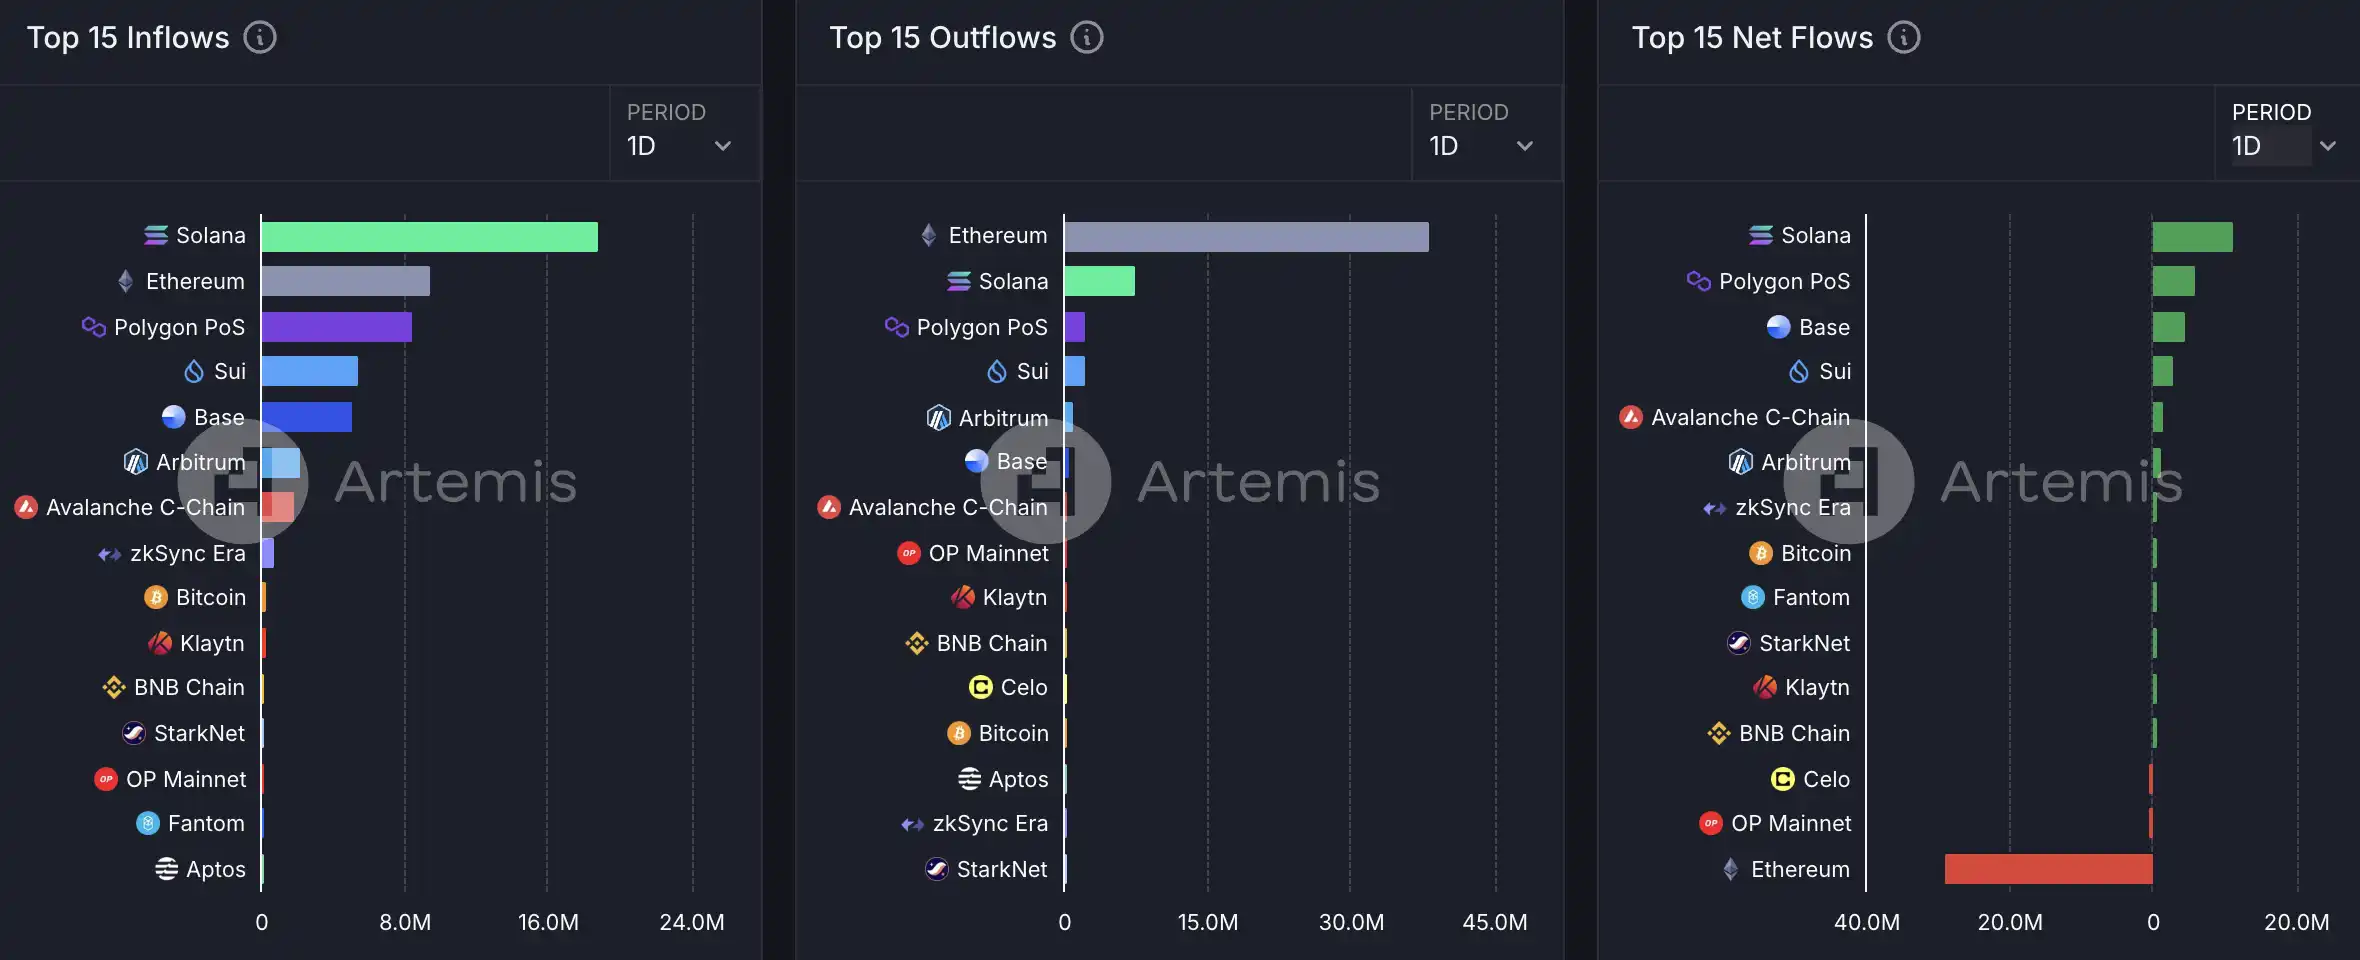Viewport: 2360px width, 960px height.
Task: Click Polygon PoS icon in Net Flows chart
Action: click(x=1698, y=281)
